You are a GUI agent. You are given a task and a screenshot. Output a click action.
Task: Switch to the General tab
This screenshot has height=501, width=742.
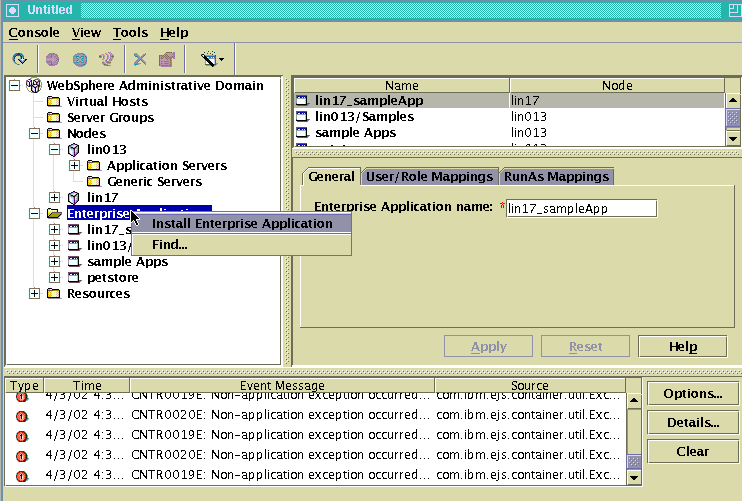331,176
